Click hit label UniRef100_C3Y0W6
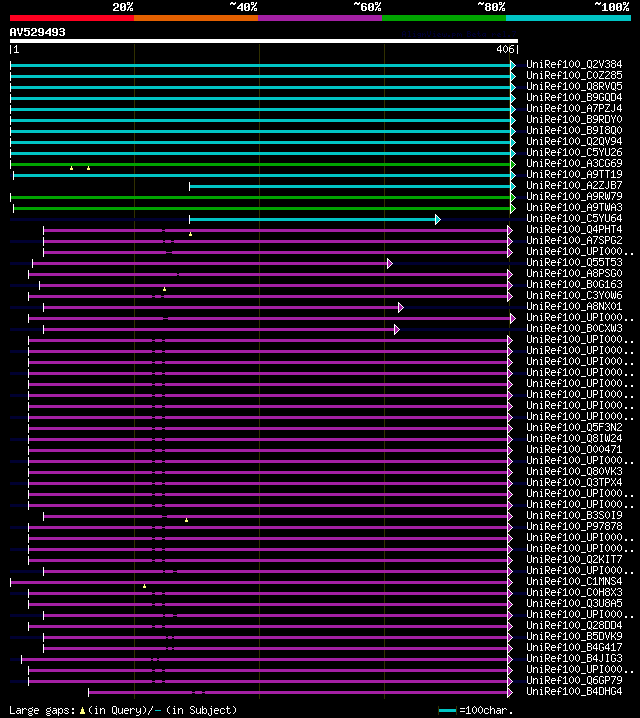640x718 pixels. (574, 295)
